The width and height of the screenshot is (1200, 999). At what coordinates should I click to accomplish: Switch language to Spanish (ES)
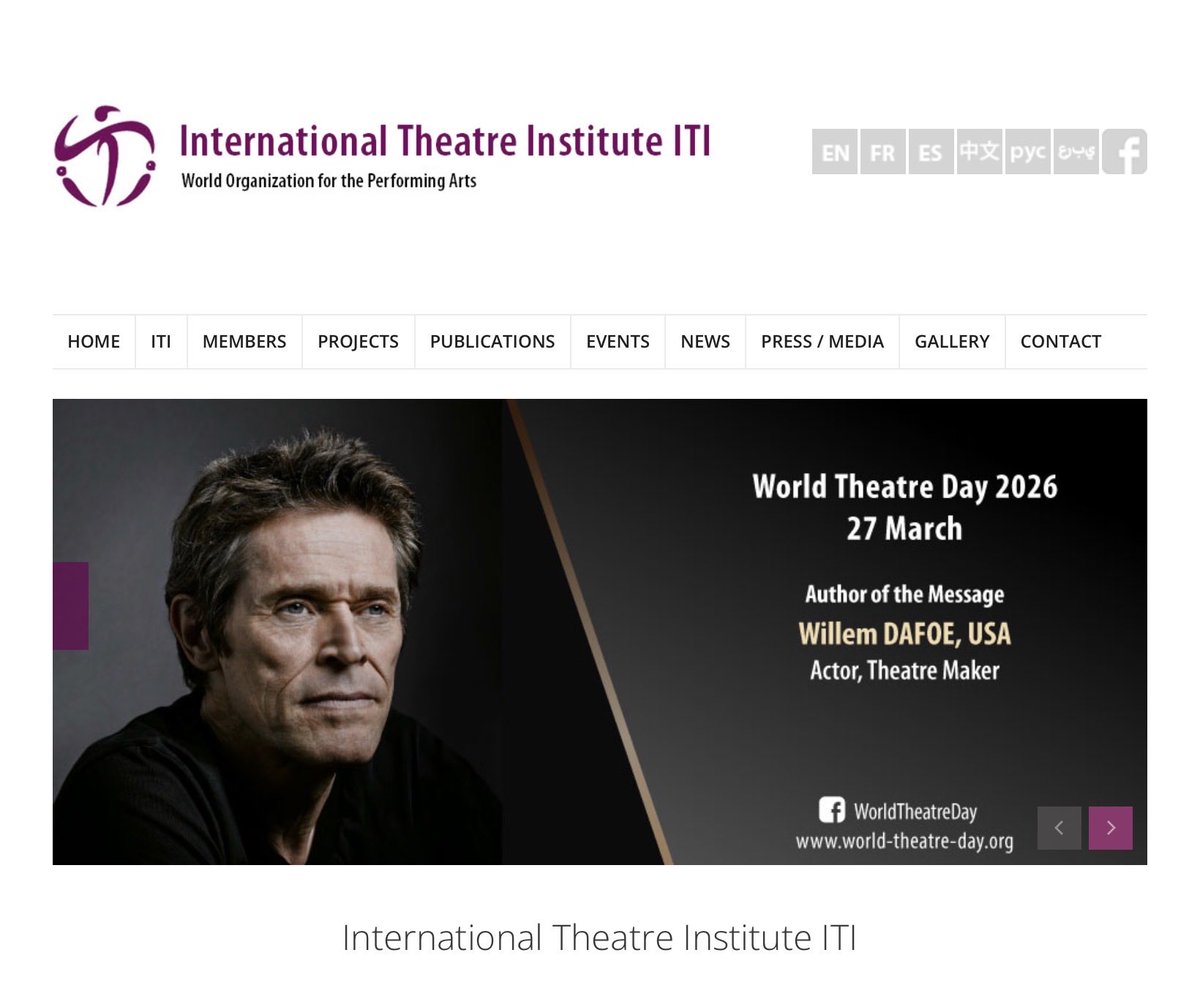coord(931,152)
